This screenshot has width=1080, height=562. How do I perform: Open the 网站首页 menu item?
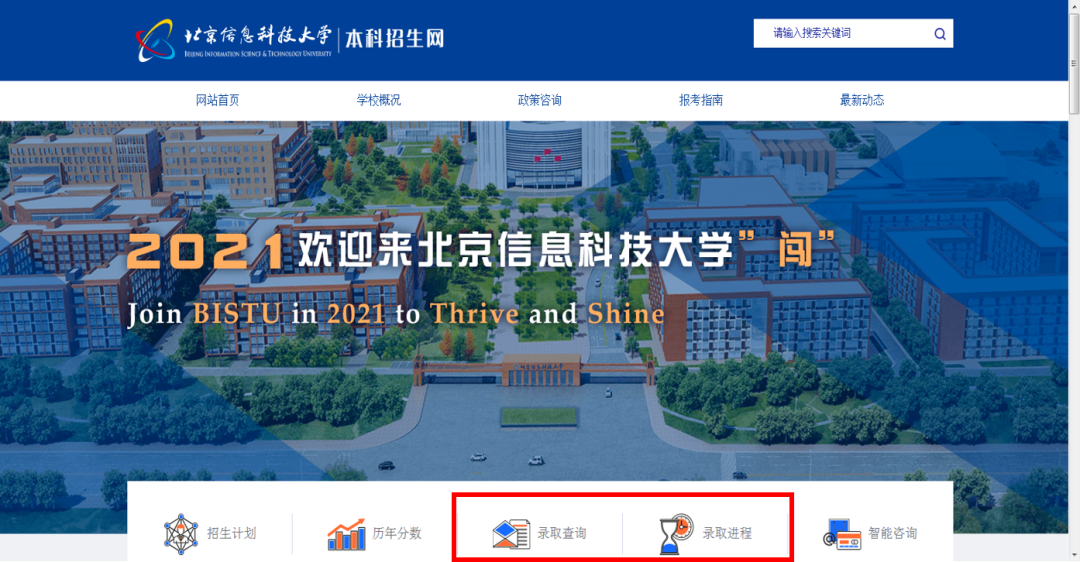click(x=218, y=101)
